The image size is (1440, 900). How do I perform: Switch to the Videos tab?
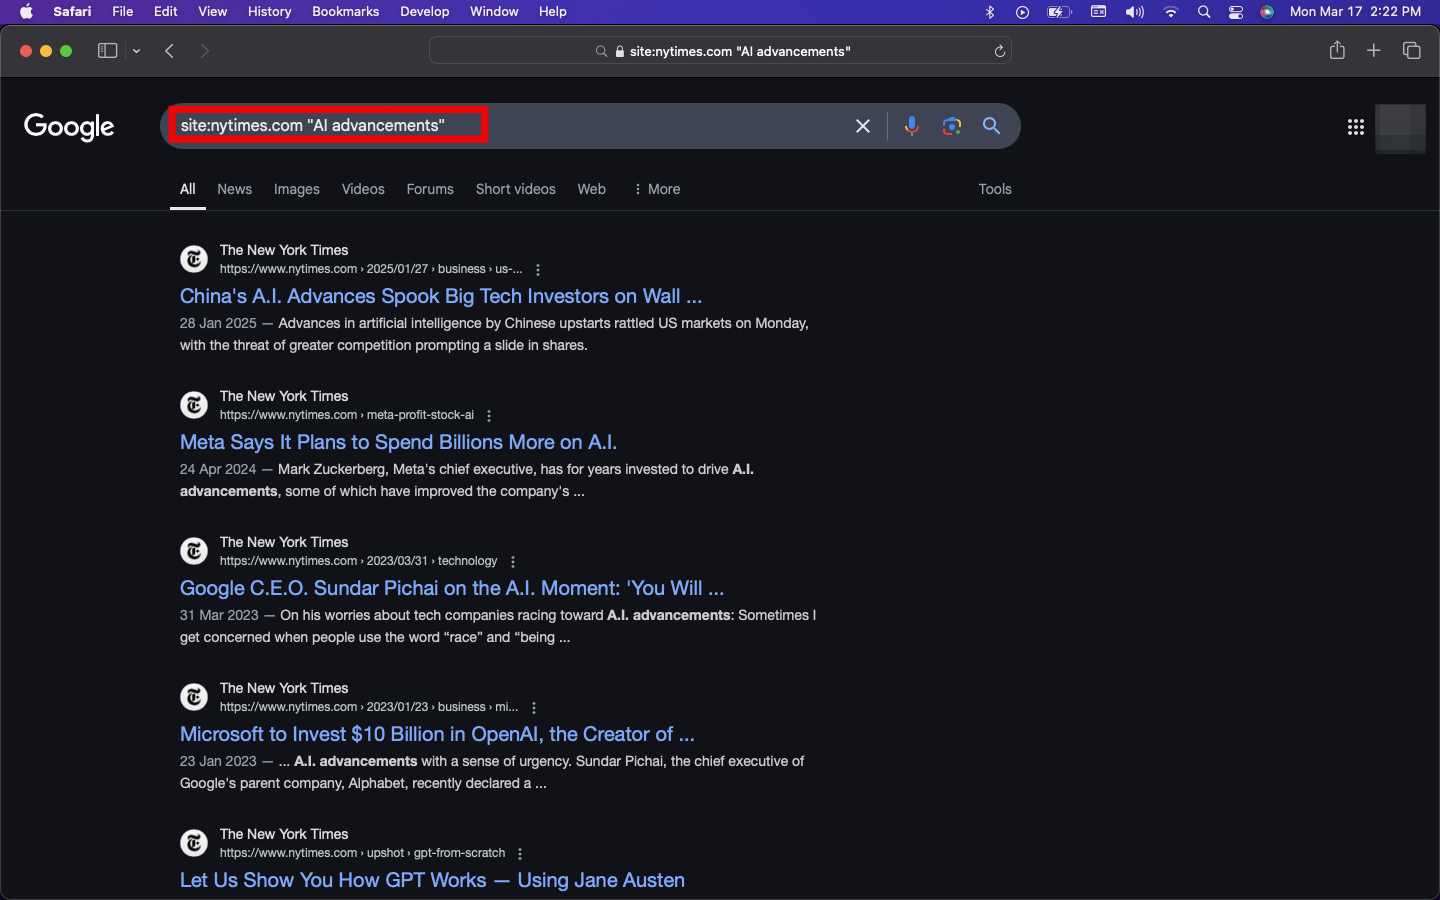point(363,189)
